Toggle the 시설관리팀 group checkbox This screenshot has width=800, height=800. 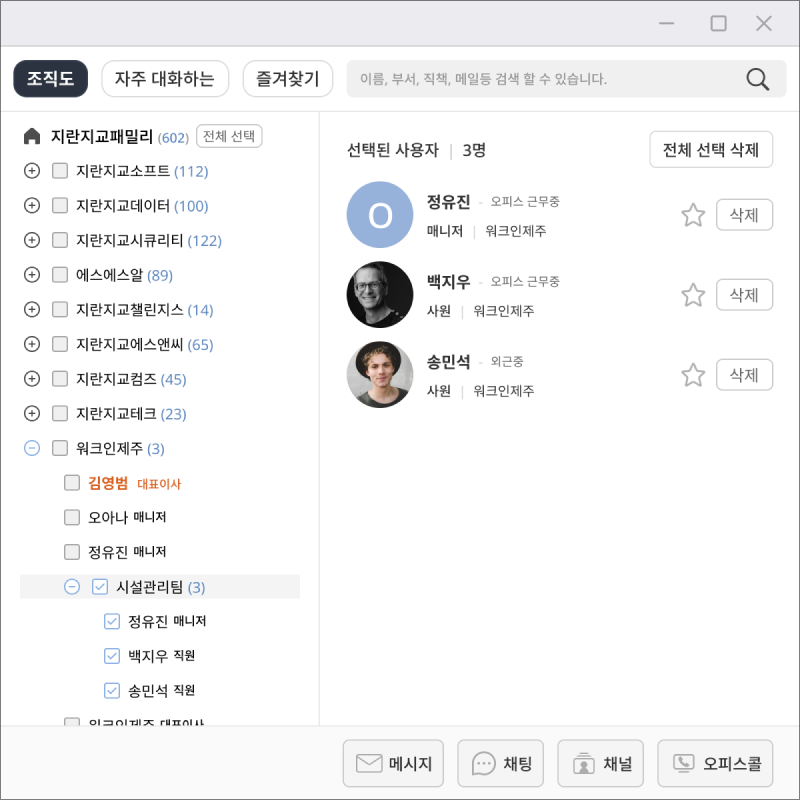tap(98, 587)
